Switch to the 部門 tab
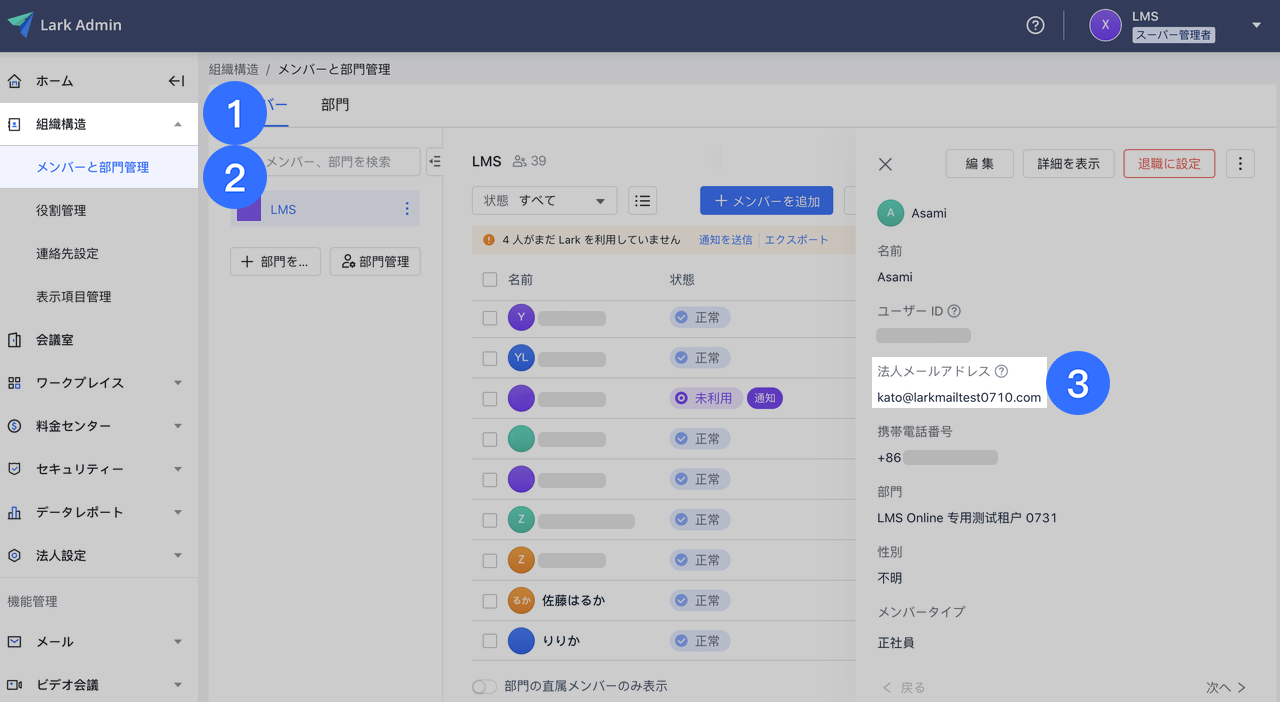 pyautogui.click(x=335, y=105)
